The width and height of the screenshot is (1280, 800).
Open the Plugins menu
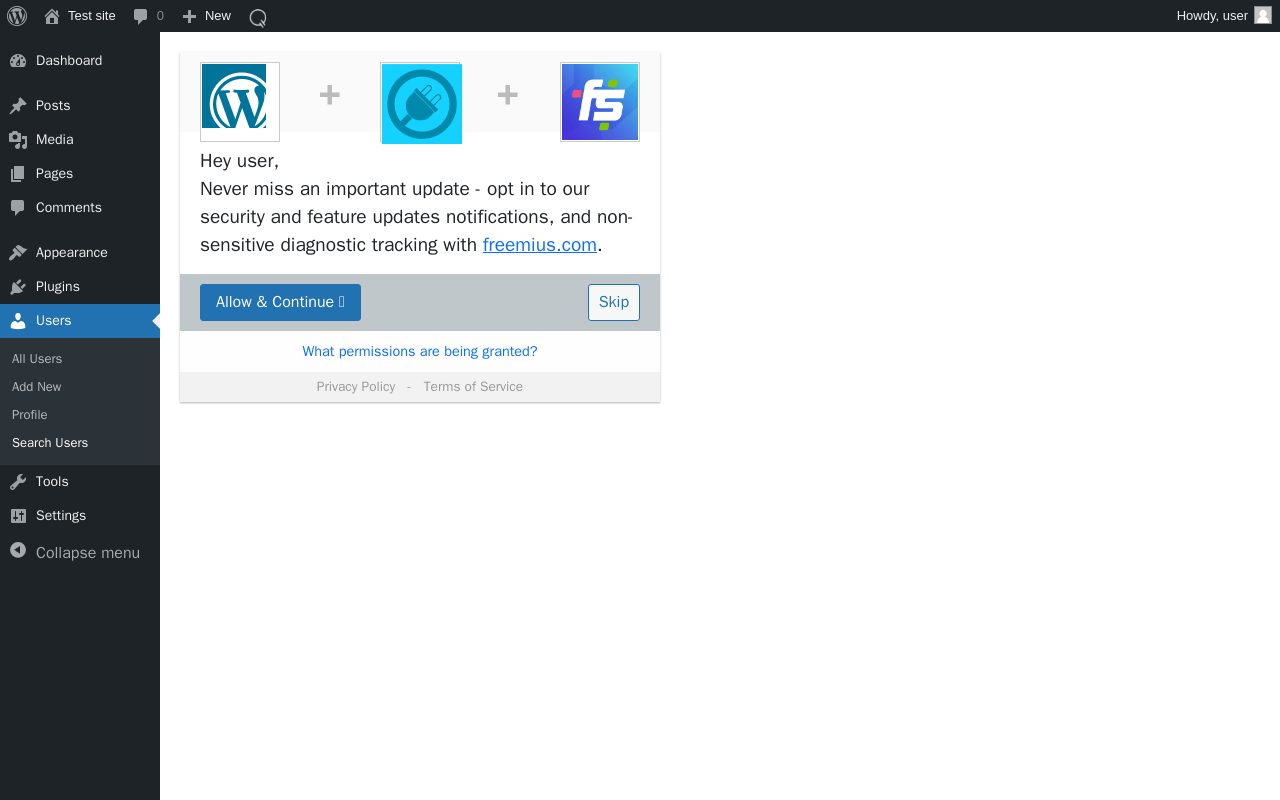pos(80,286)
